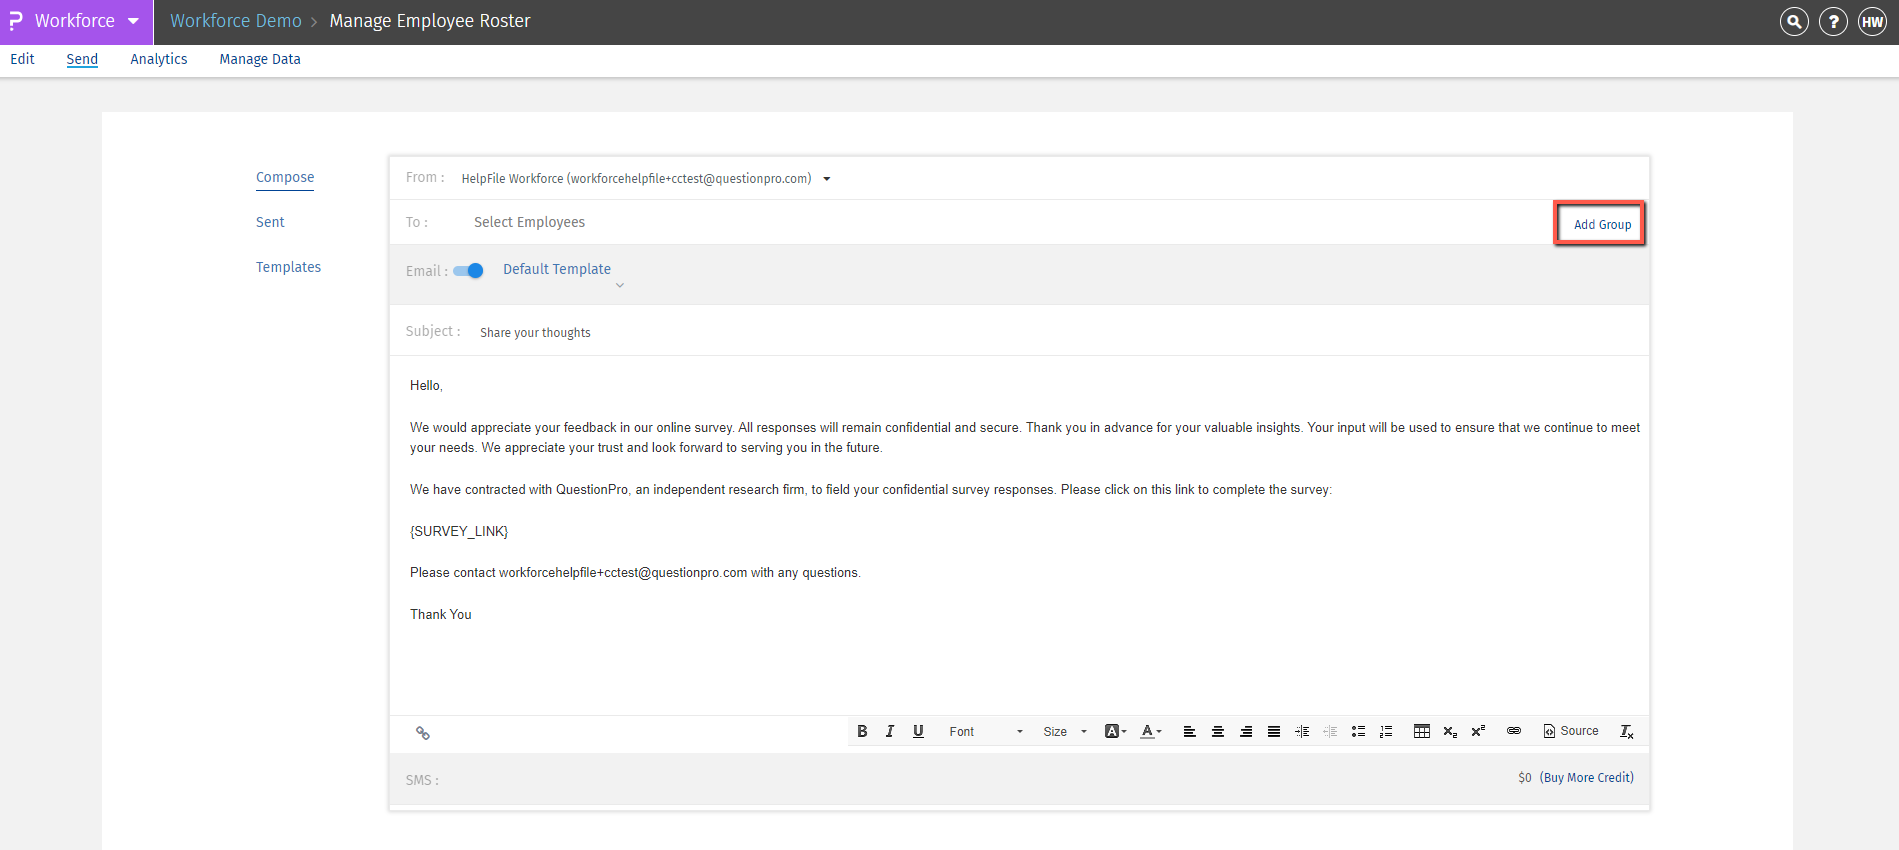Go to the Manage Data tab
This screenshot has width=1899, height=850.
coord(260,59)
